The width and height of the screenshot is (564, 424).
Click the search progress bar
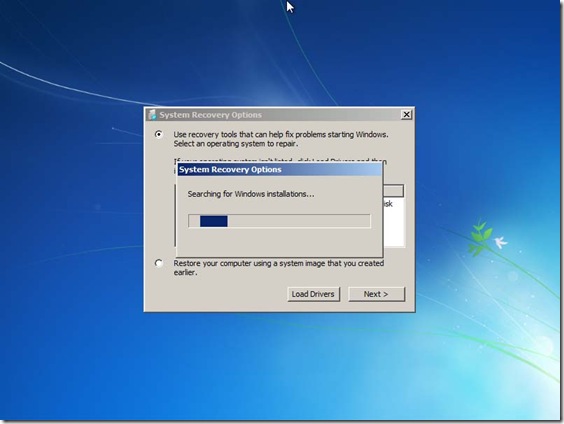(x=279, y=221)
